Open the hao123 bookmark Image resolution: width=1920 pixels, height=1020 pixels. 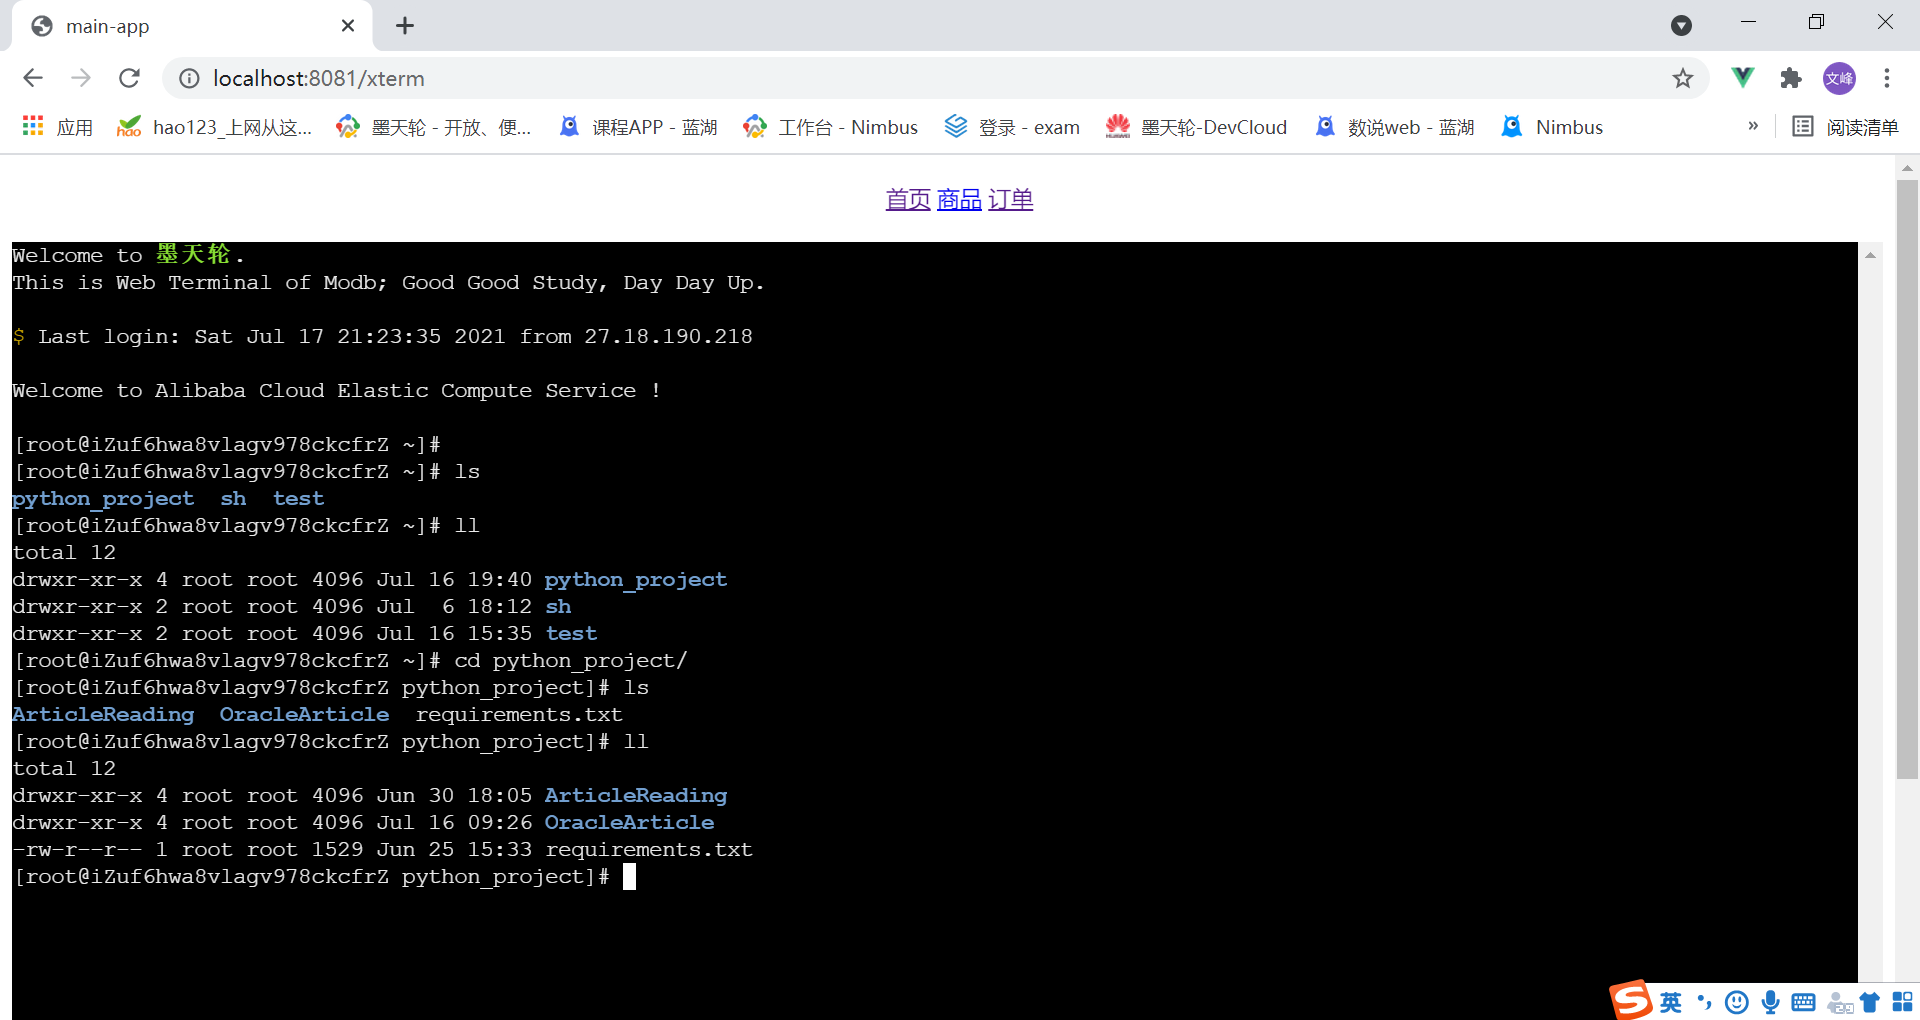(x=214, y=127)
